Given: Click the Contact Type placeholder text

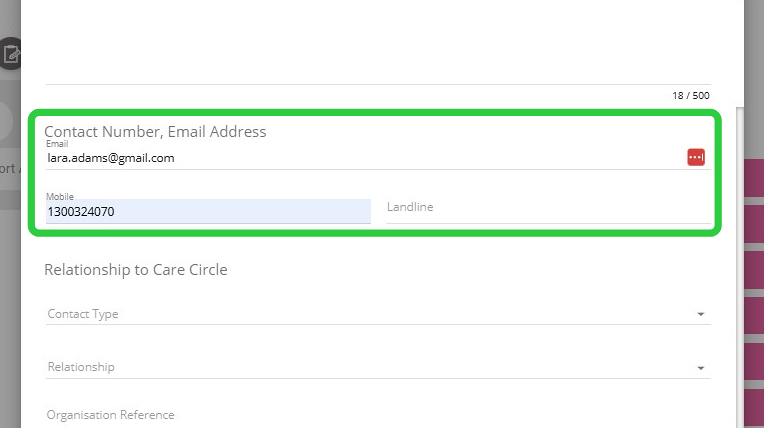Looking at the screenshot, I should [x=83, y=314].
